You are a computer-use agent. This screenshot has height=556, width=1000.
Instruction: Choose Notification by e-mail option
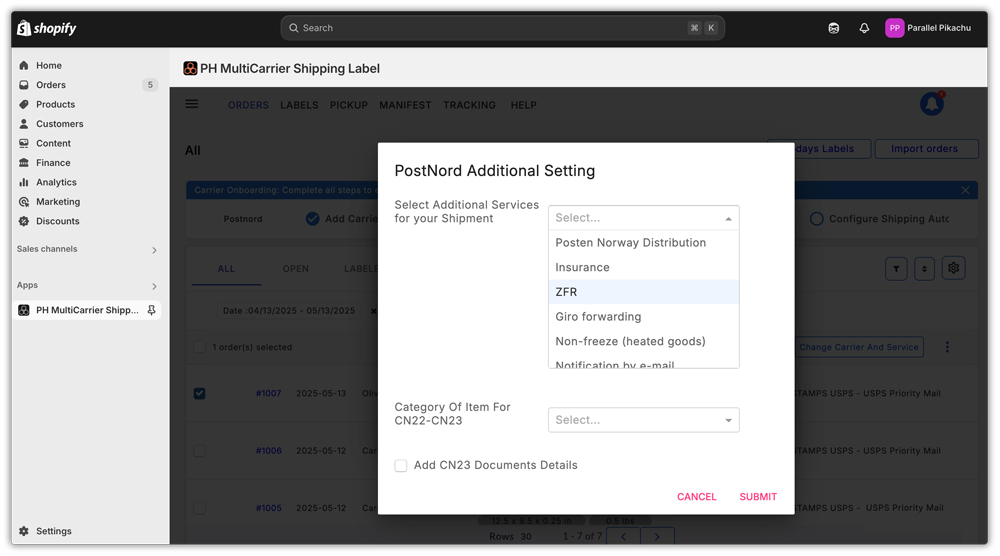pyautogui.click(x=643, y=362)
